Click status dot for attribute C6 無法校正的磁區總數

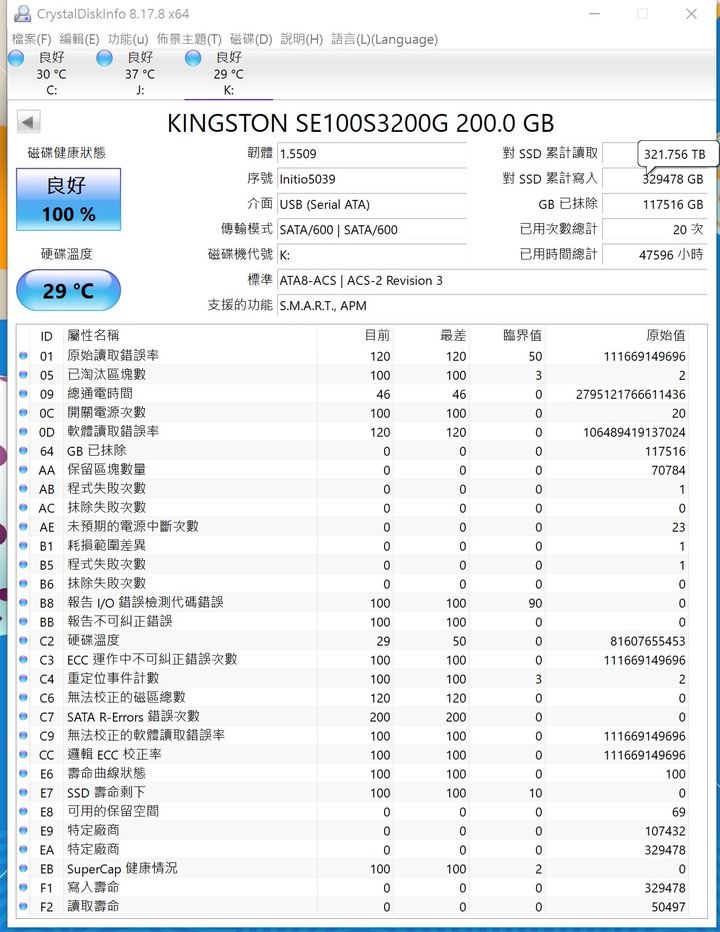(x=23, y=697)
